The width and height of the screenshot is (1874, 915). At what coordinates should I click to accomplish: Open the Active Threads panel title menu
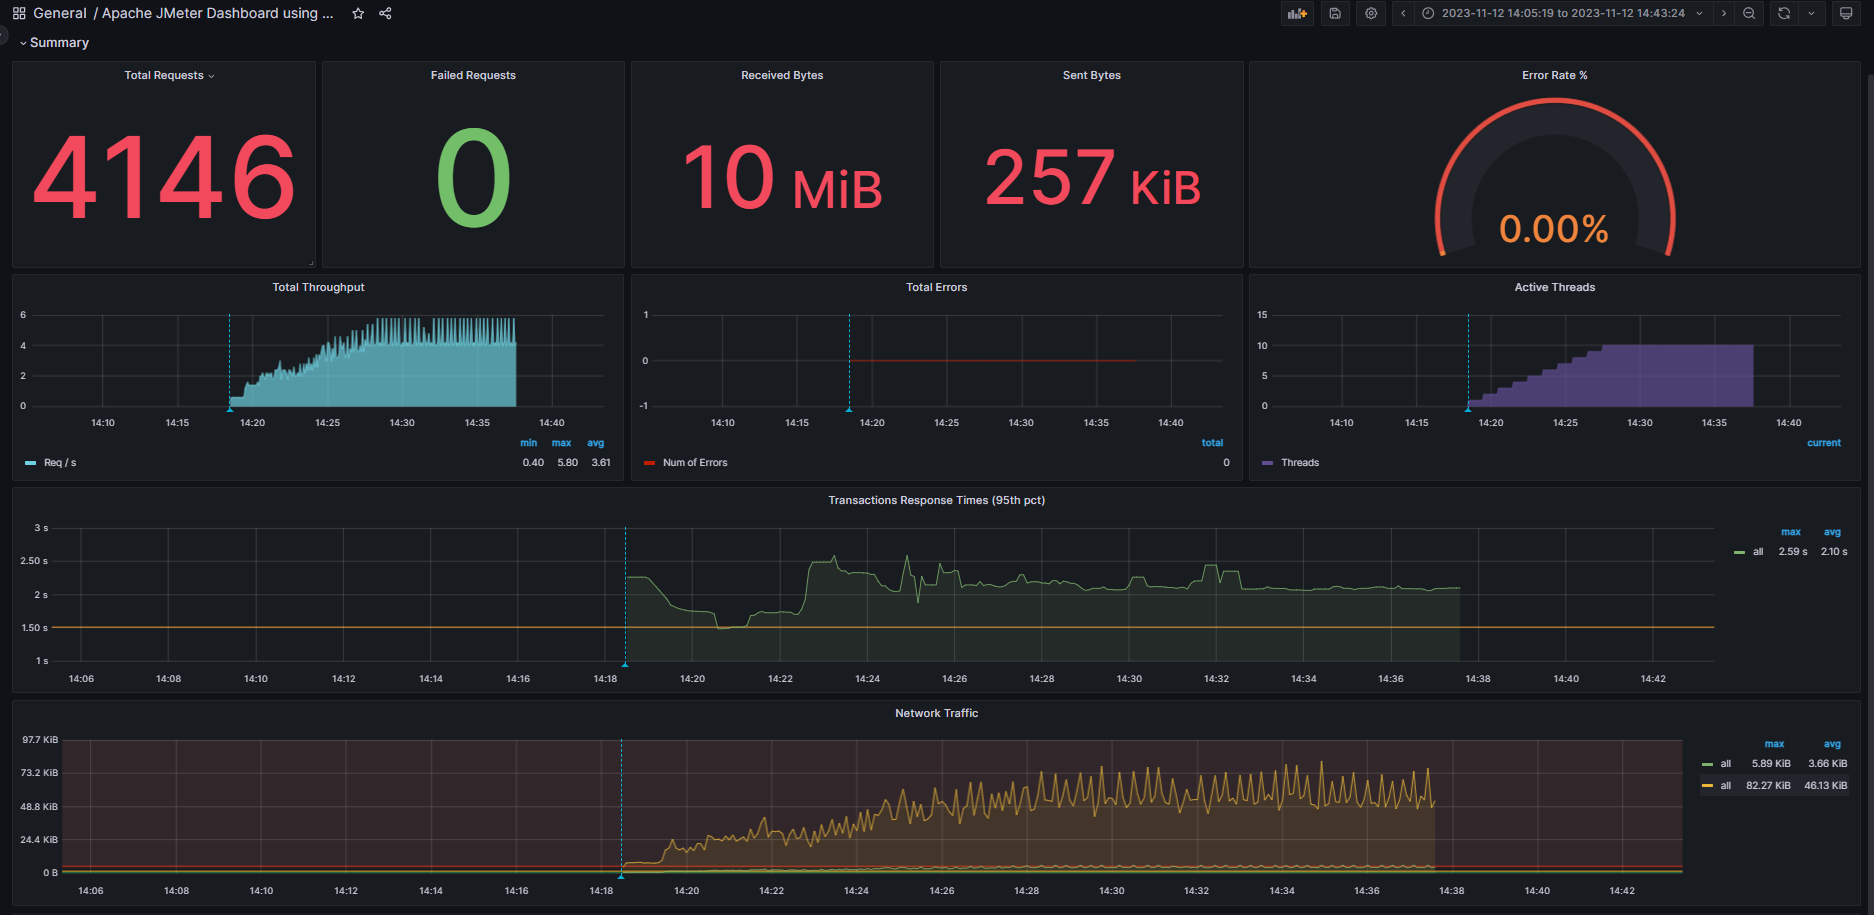[1554, 287]
